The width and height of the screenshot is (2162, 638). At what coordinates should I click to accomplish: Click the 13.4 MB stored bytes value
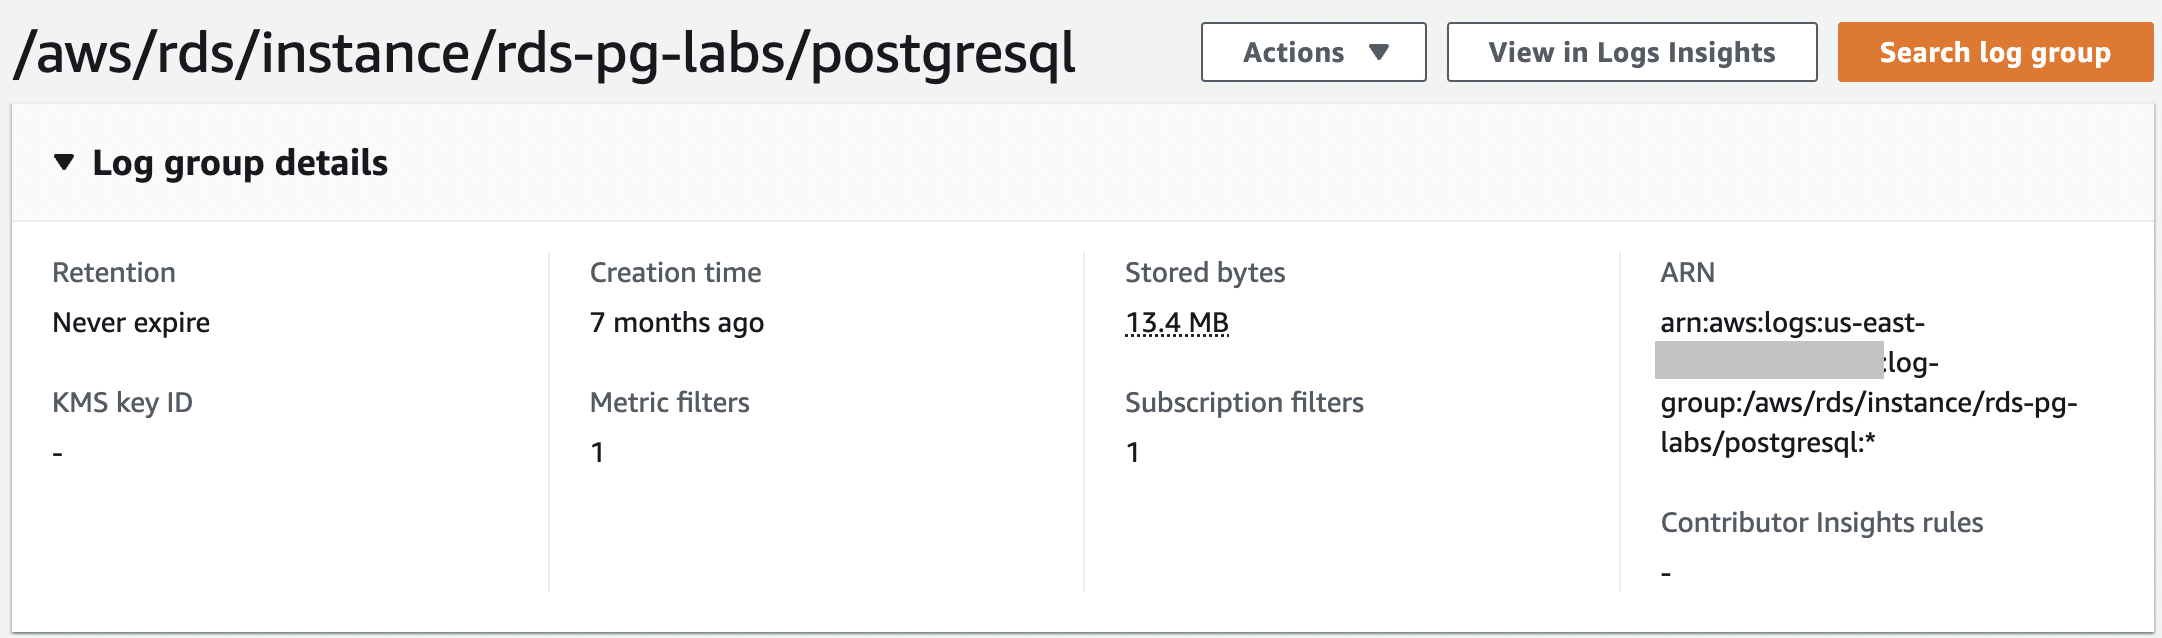click(1176, 323)
